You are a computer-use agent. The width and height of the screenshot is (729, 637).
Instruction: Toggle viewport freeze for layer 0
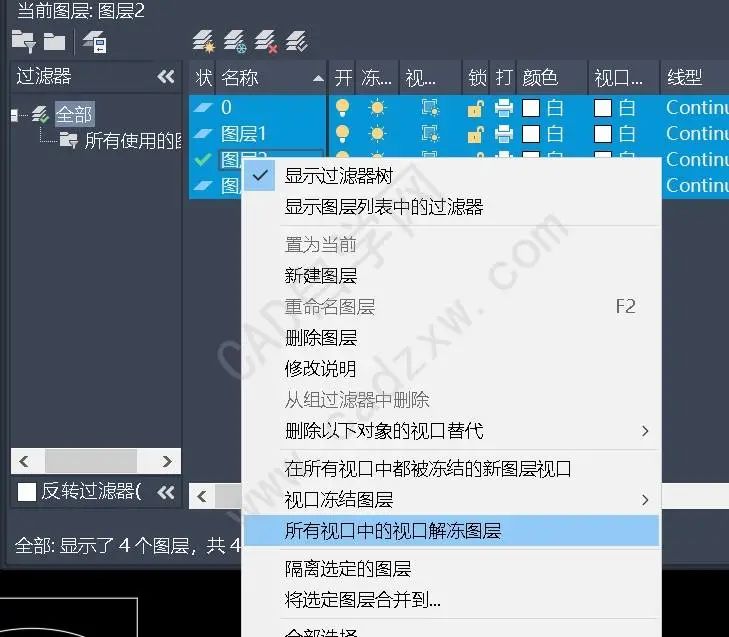tap(430, 108)
